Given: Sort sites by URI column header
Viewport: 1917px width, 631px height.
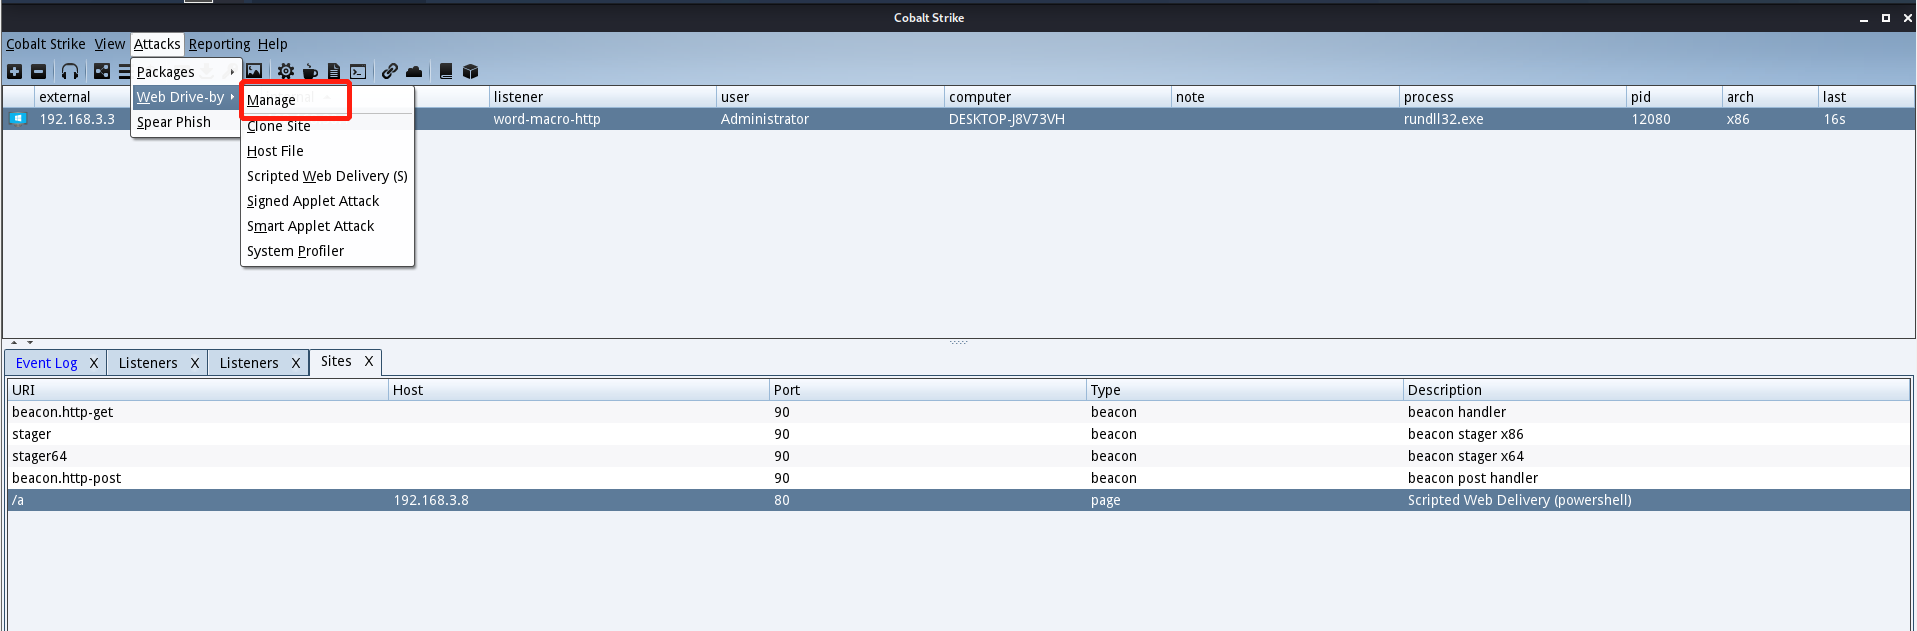Looking at the screenshot, I should 198,390.
